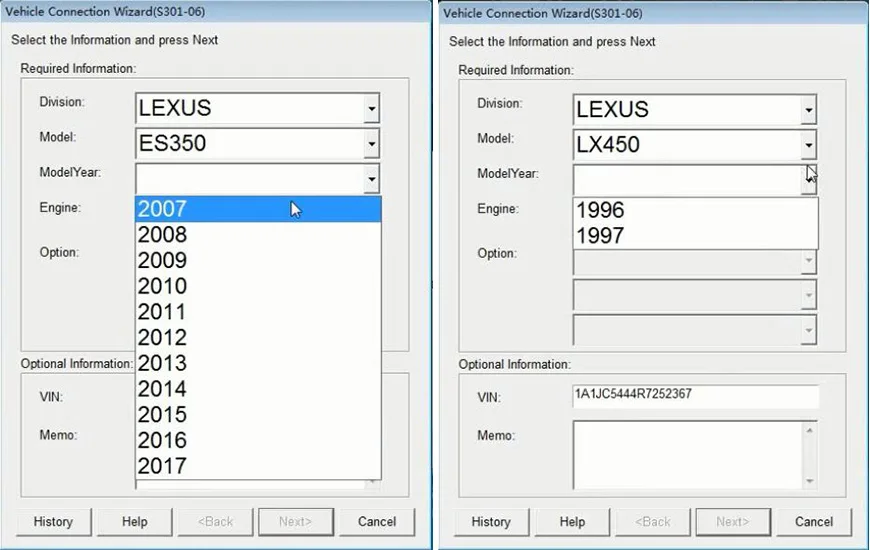
Task: Select model year 2010
Action: pos(258,286)
